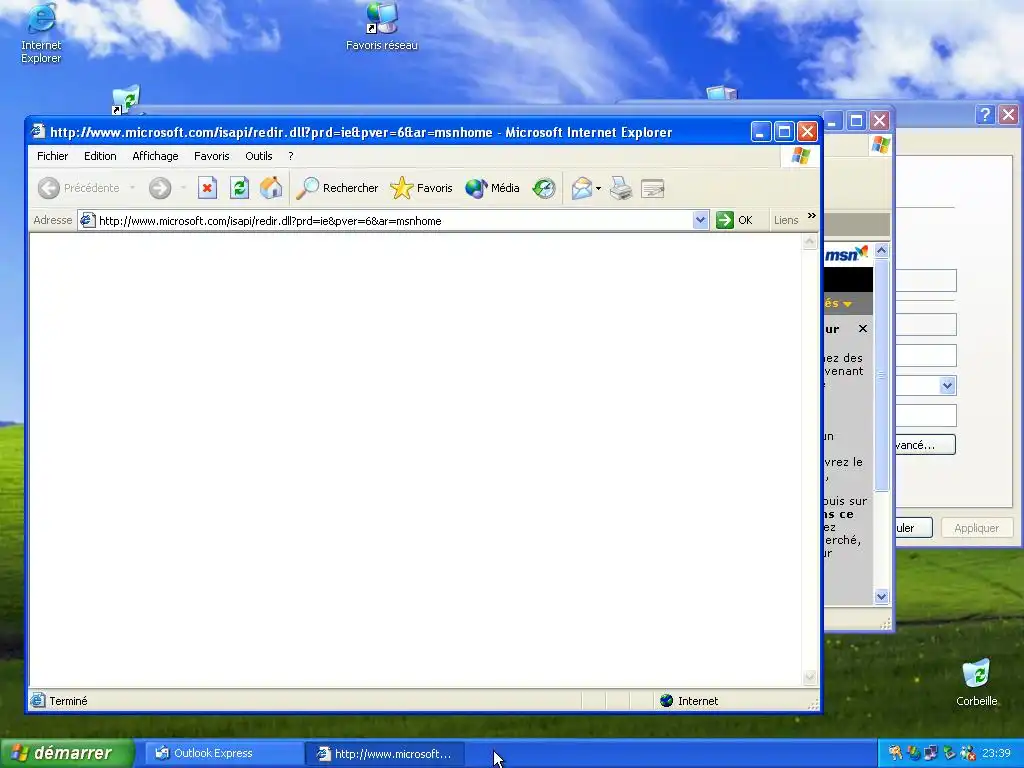
Task: Click the Précédente back button
Action: click(78, 188)
